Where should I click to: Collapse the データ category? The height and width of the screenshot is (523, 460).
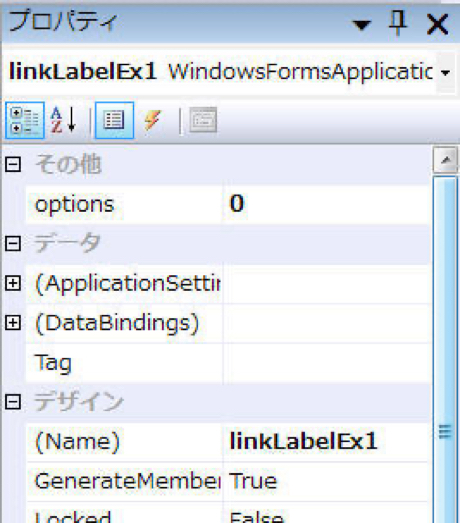point(13,243)
